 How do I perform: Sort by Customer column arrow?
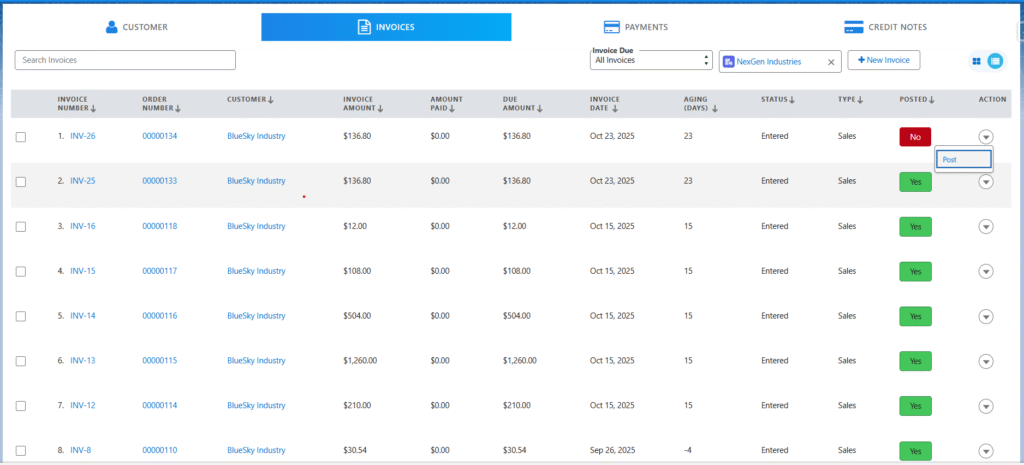coord(271,99)
